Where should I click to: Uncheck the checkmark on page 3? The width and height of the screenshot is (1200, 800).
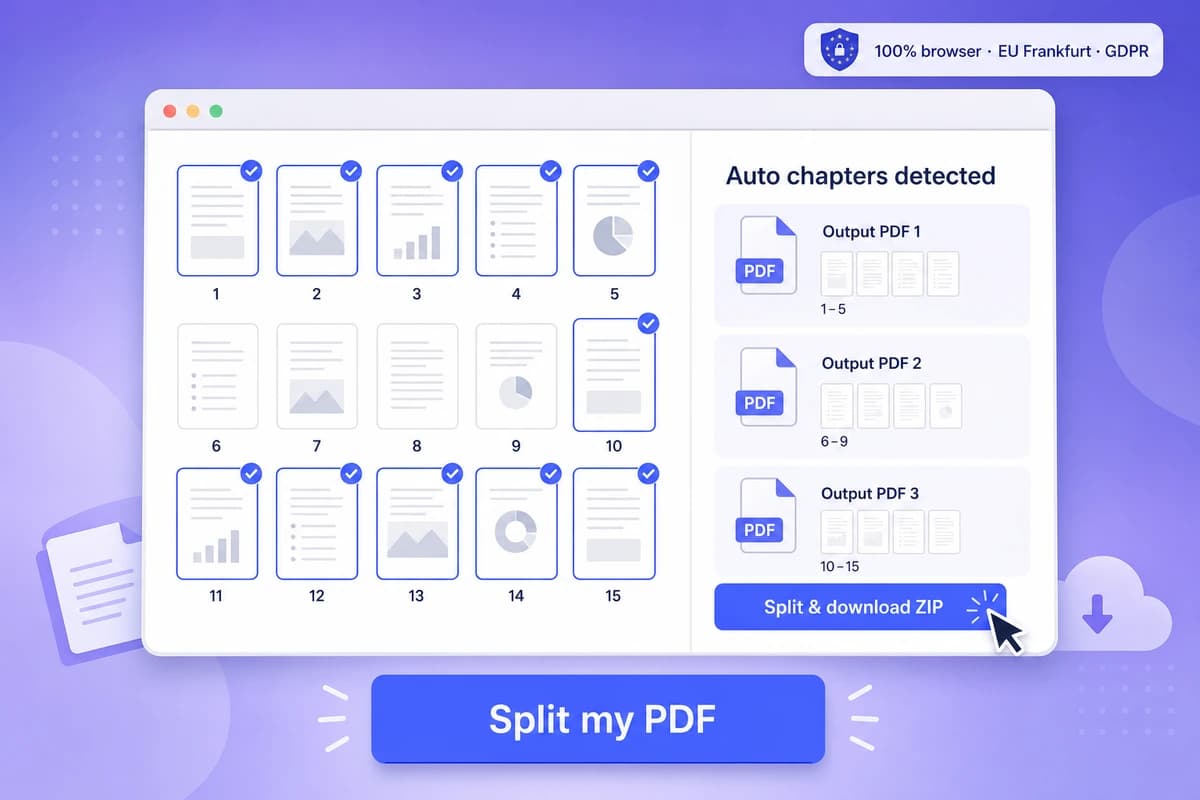pyautogui.click(x=451, y=171)
